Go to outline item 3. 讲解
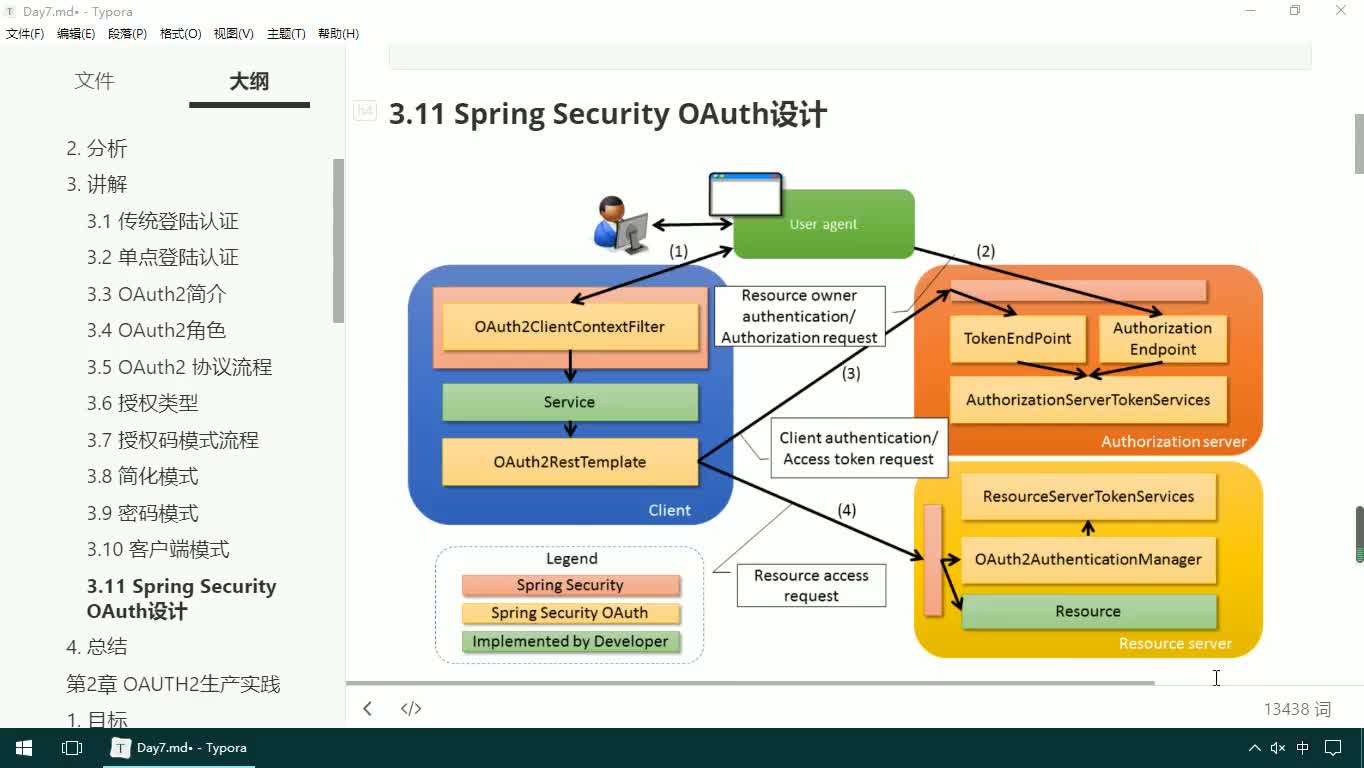 coord(97,184)
